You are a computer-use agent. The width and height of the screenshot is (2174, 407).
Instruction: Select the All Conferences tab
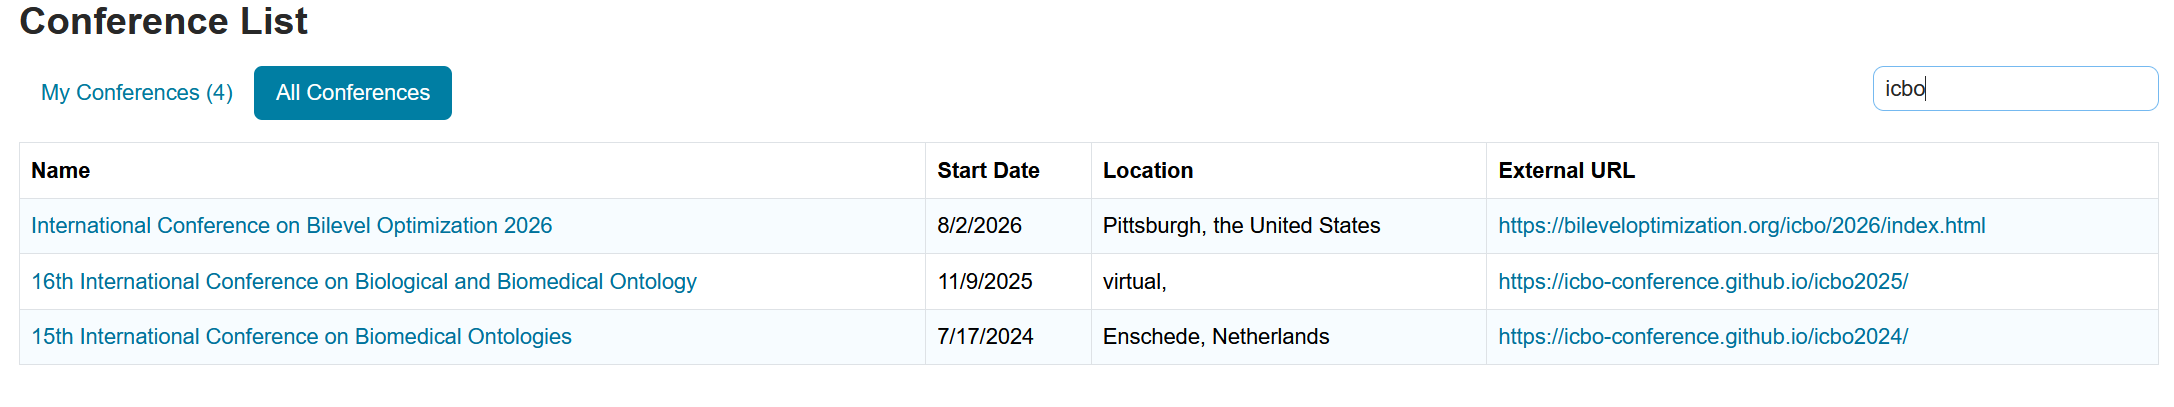(352, 93)
